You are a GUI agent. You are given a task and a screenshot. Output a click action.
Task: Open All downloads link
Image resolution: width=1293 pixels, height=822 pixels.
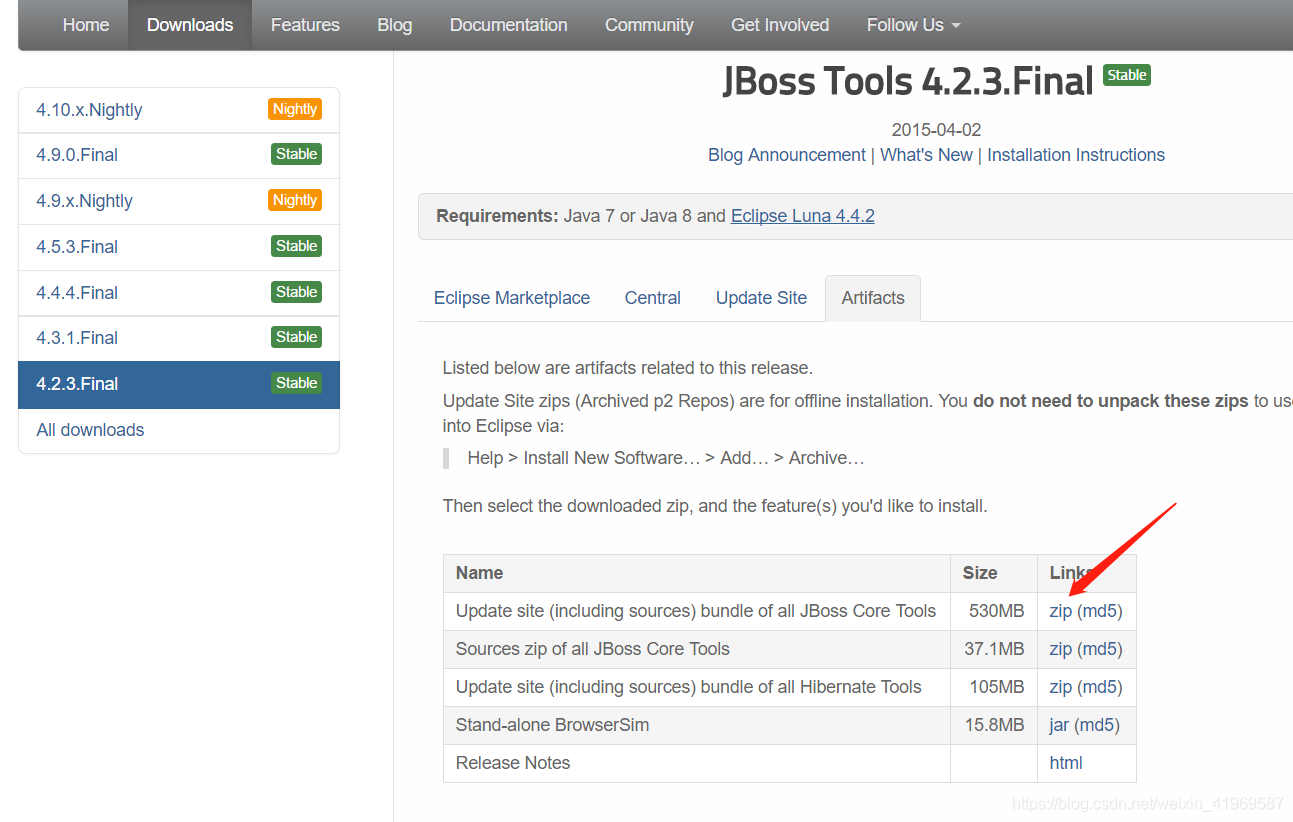[90, 430]
